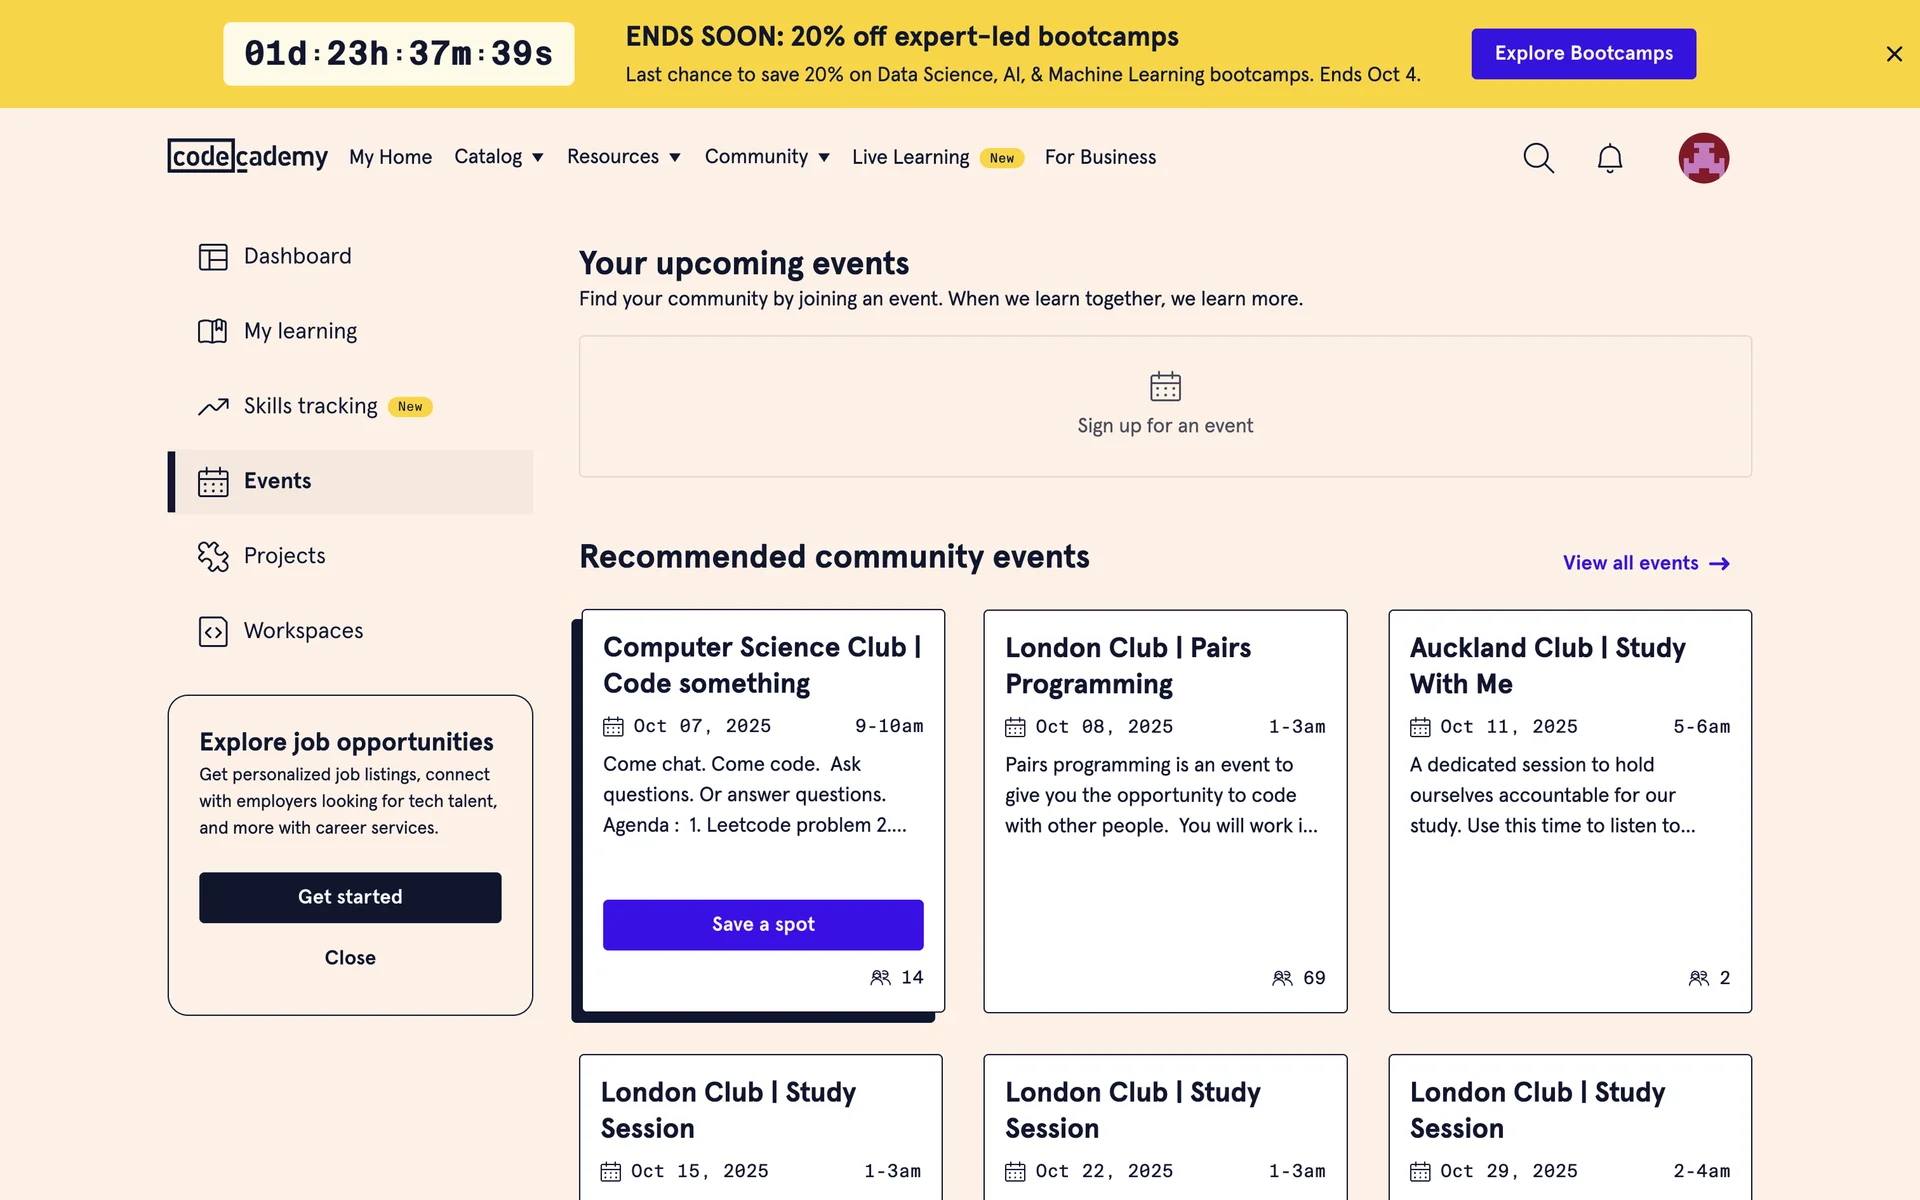
Task: Expand the Resources dropdown menu
Action: [x=623, y=157]
